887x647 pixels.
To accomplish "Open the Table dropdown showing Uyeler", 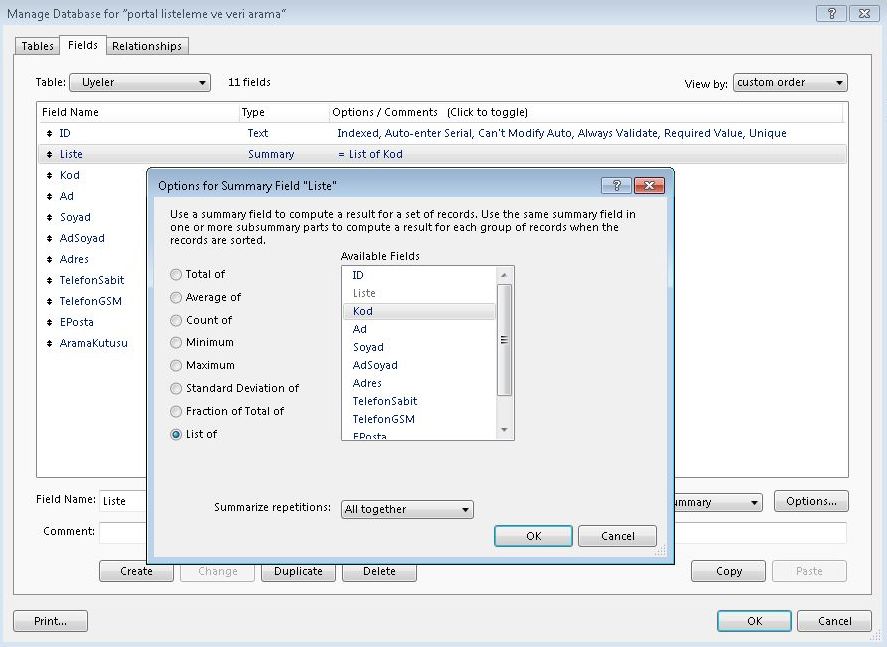I will point(140,82).
